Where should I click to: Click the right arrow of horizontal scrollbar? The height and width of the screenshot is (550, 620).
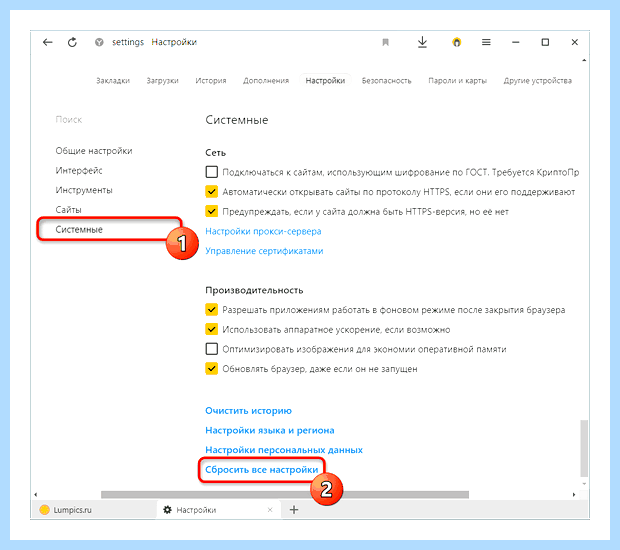point(574,495)
